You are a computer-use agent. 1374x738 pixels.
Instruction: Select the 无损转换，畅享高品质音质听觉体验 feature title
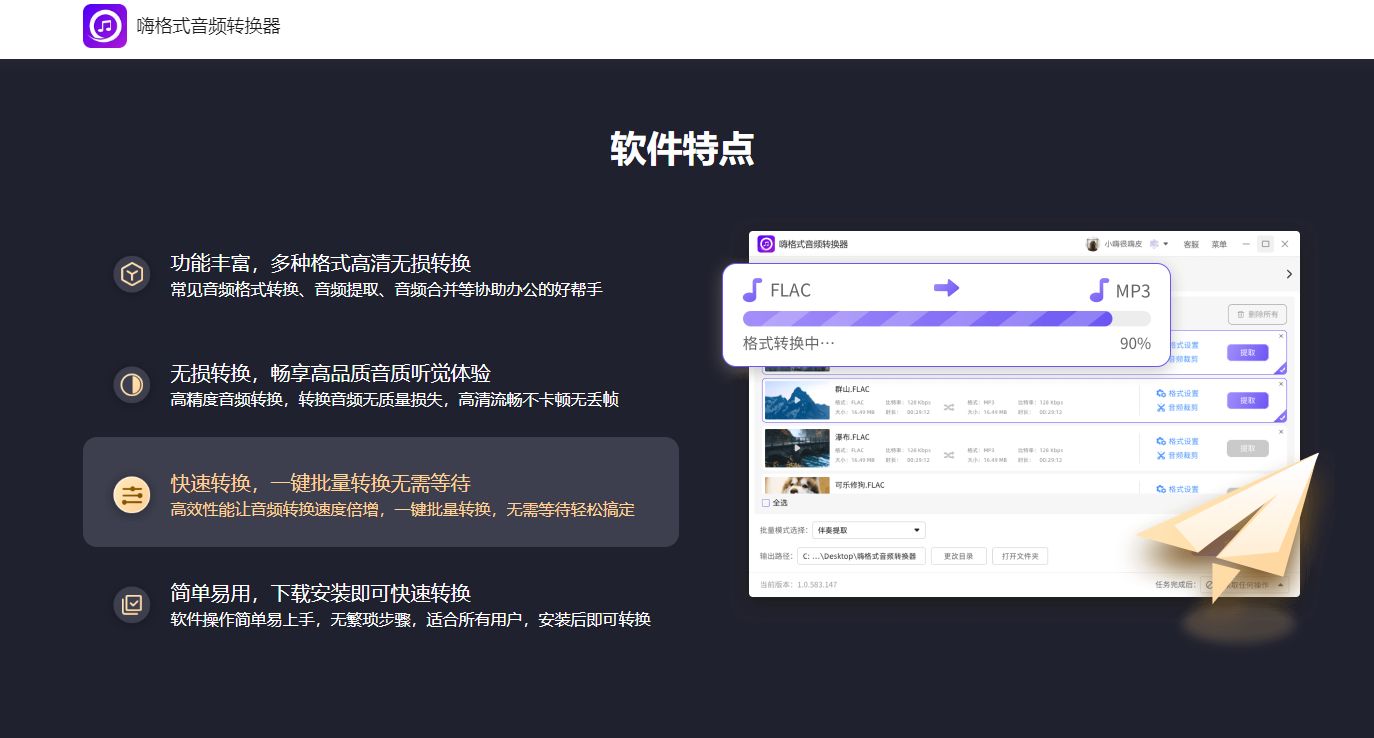[x=330, y=373]
